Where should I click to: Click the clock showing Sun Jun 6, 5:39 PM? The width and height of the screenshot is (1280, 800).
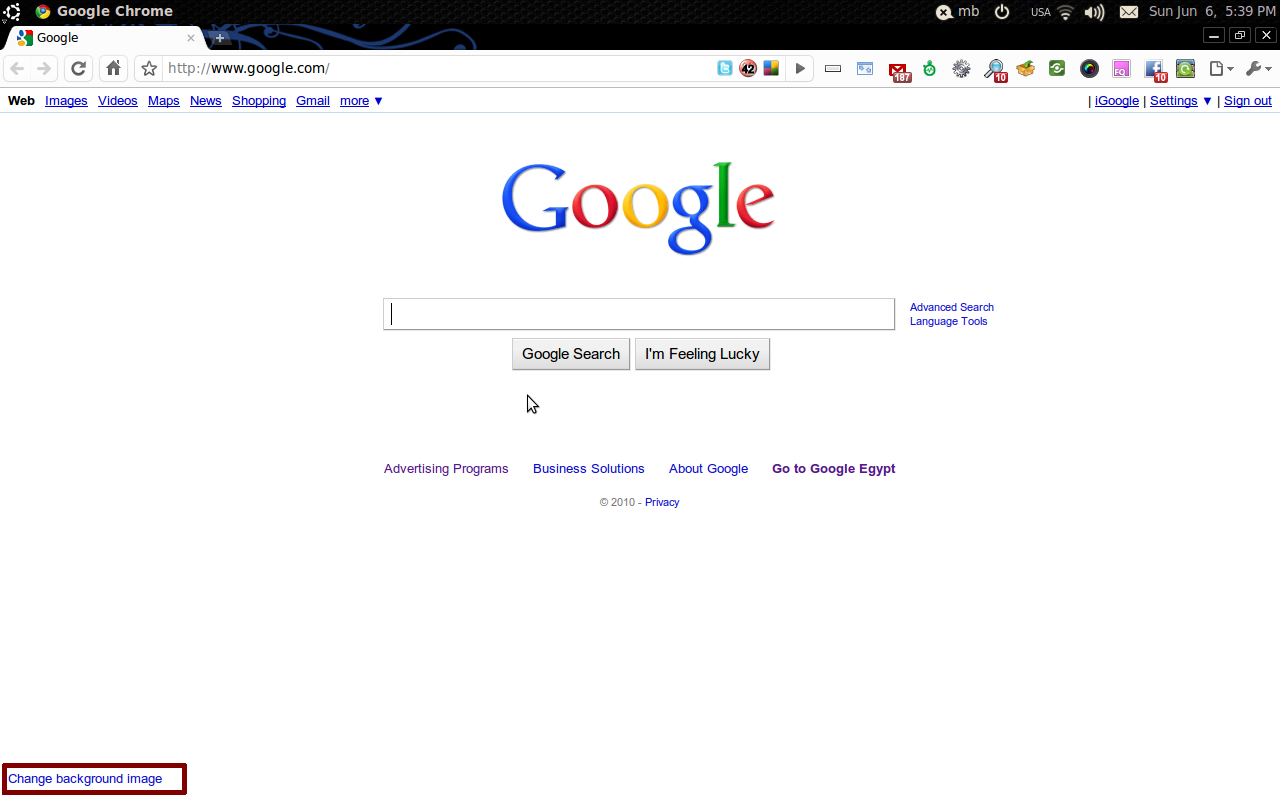click(1212, 12)
